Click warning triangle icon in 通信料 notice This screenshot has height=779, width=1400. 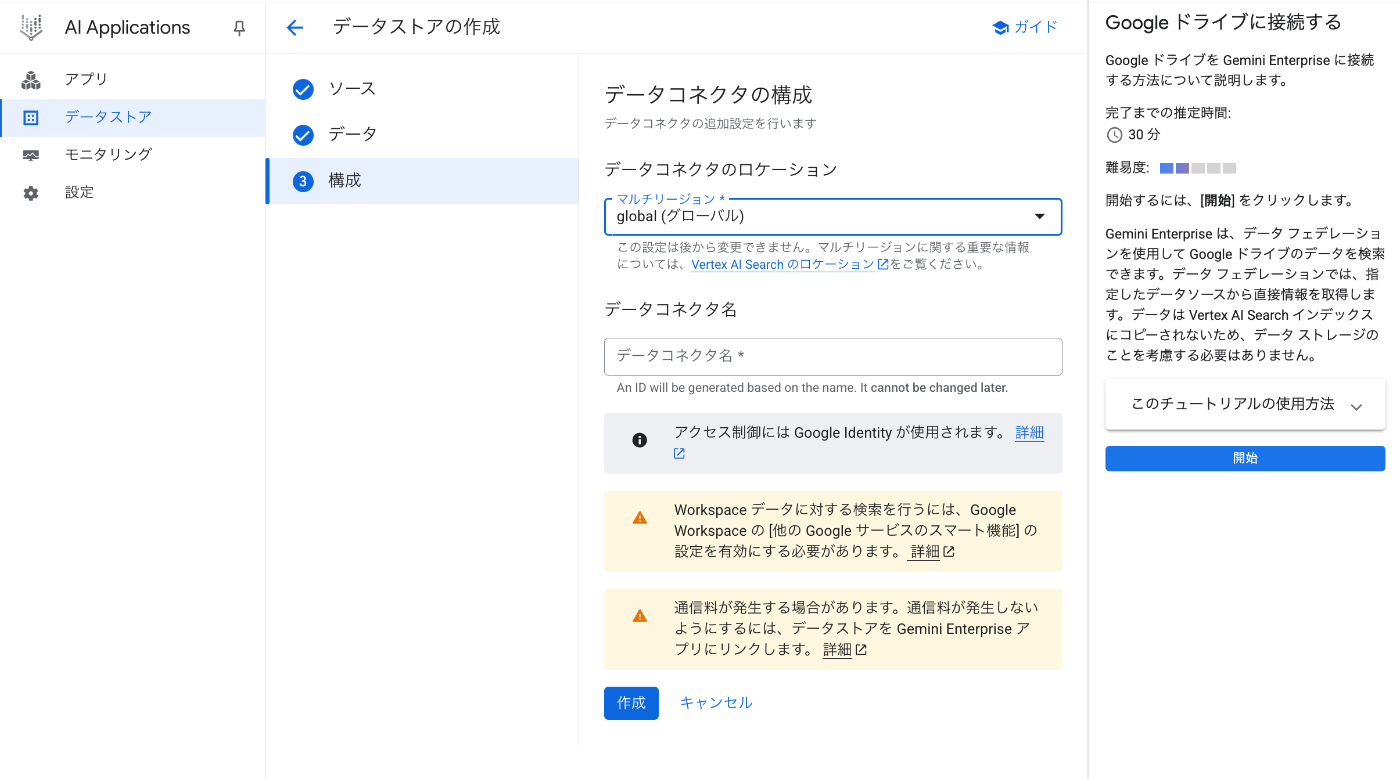pyautogui.click(x=640, y=616)
